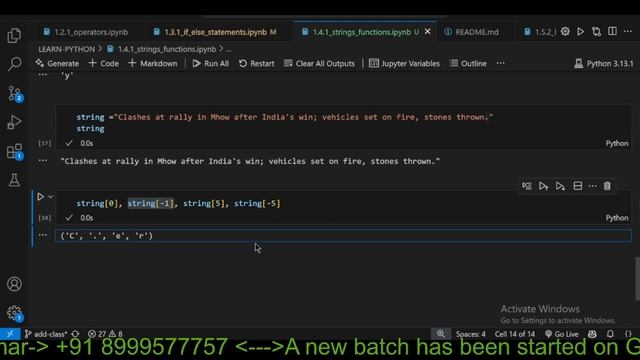Click Cell 14 of 14 status item
Screen dimensions: 640x360
click(x=515, y=334)
